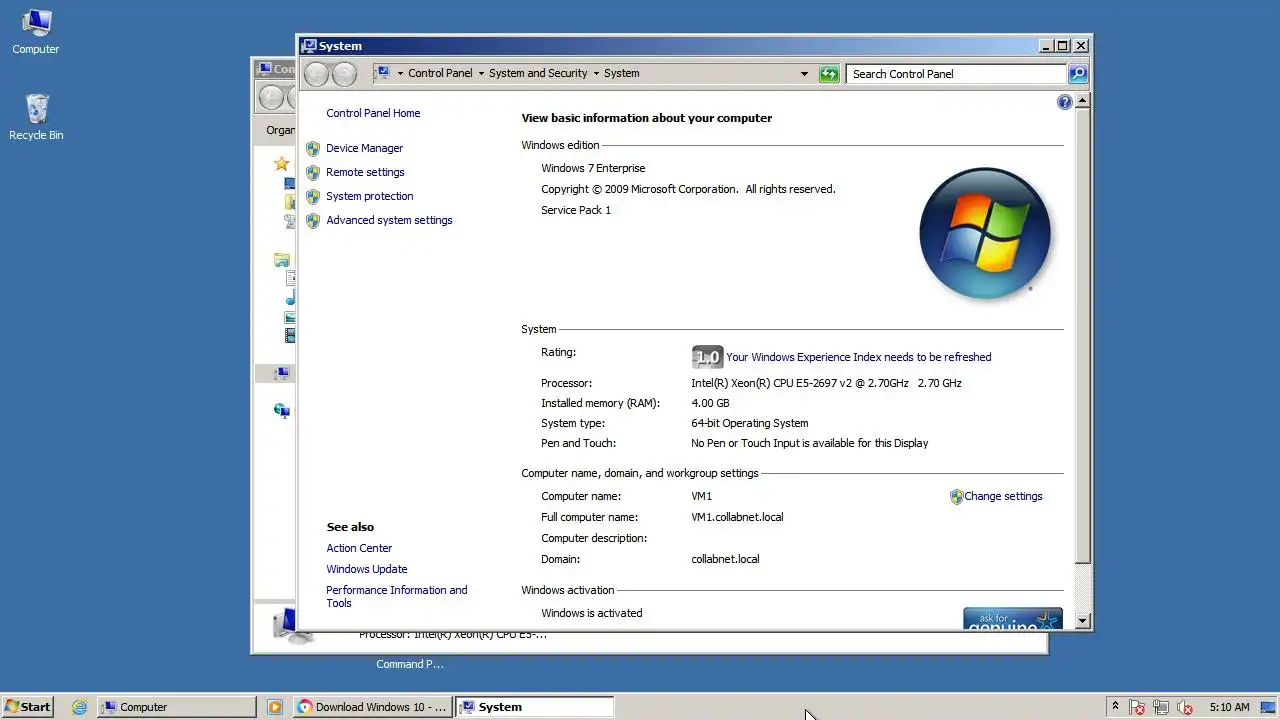
Task: Click the Forward navigation button in System window
Action: pyautogui.click(x=344, y=73)
